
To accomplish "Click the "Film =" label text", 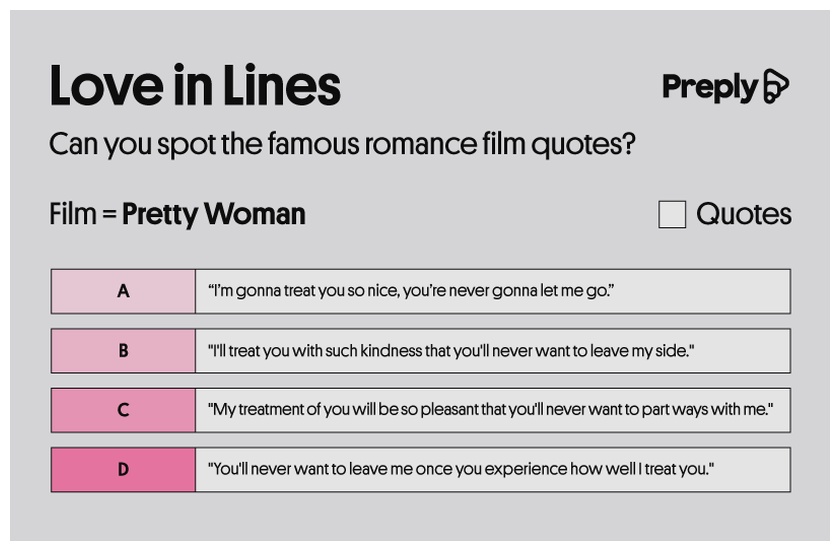I will pyautogui.click(x=83, y=214).
